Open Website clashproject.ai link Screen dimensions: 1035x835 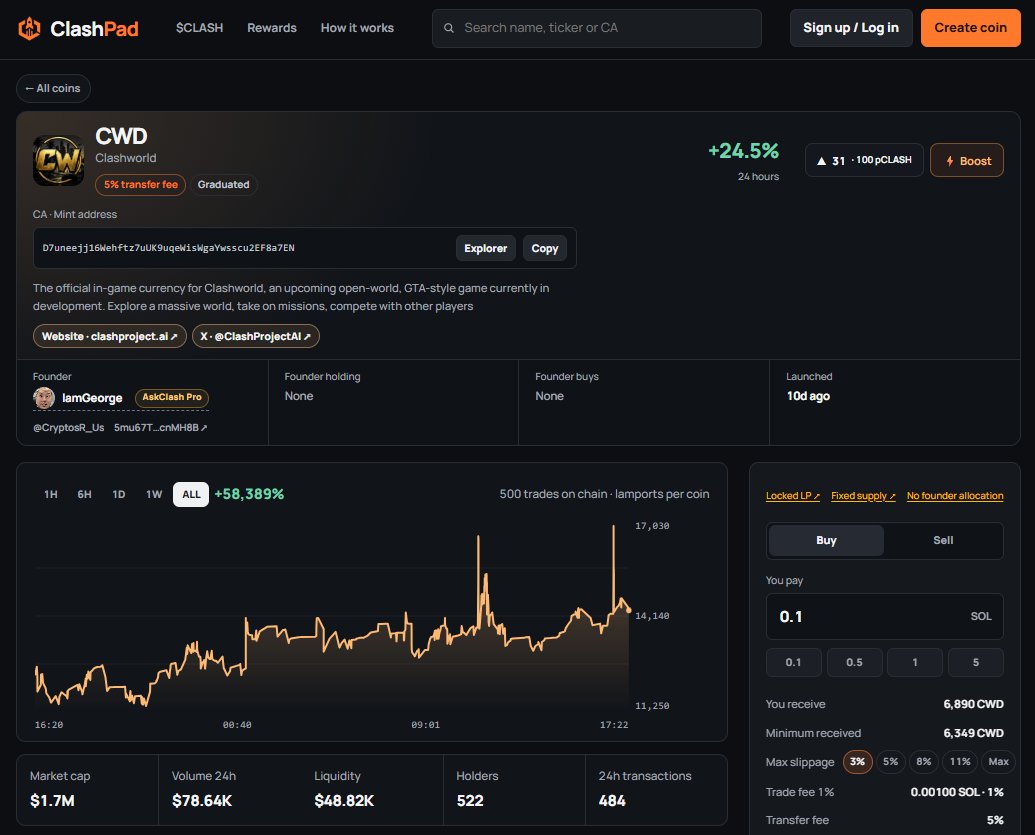(x=110, y=336)
